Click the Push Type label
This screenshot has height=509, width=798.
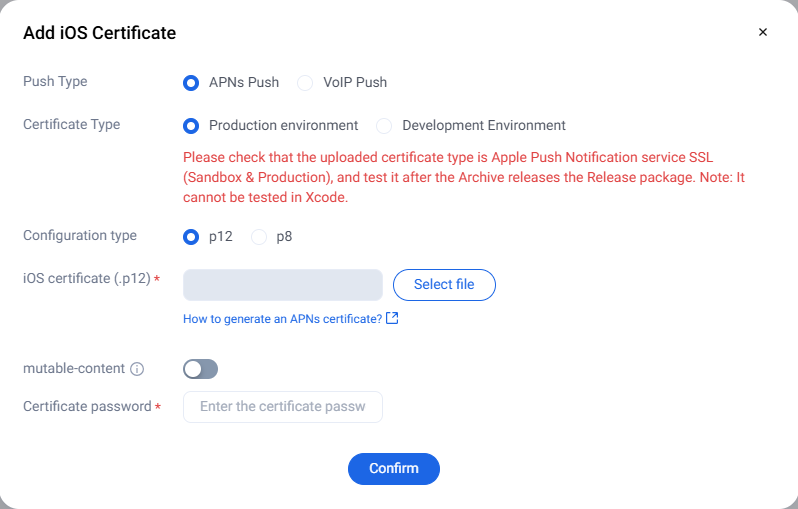[55, 81]
